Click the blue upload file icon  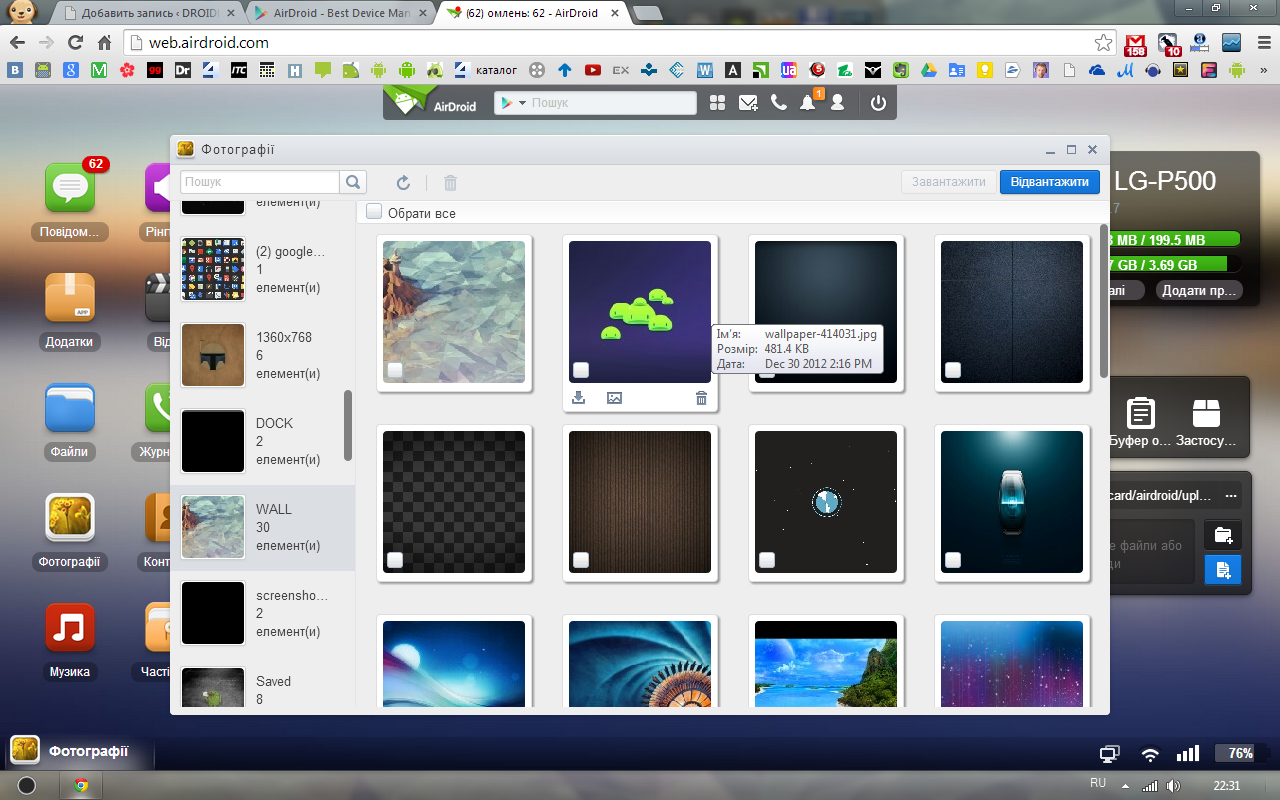pyautogui.click(x=1223, y=570)
